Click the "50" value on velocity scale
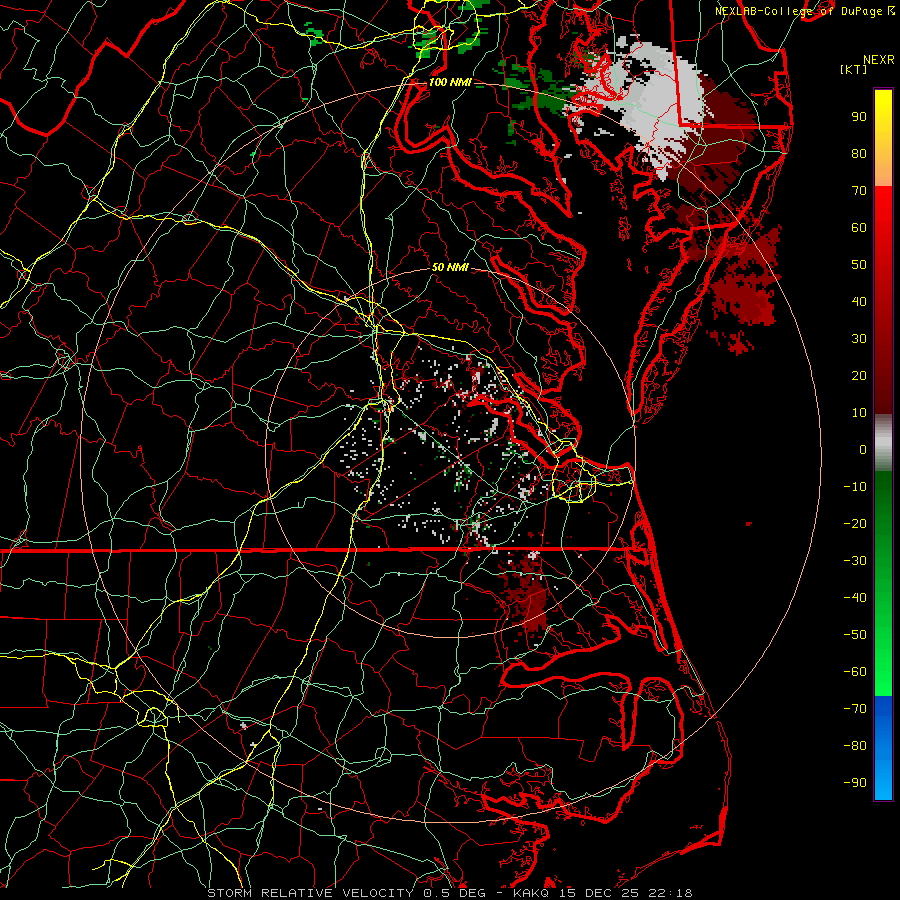The width and height of the screenshot is (900, 900). (x=859, y=265)
